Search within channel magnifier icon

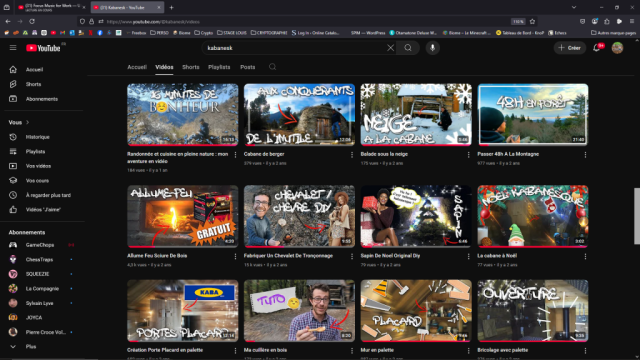point(272,67)
